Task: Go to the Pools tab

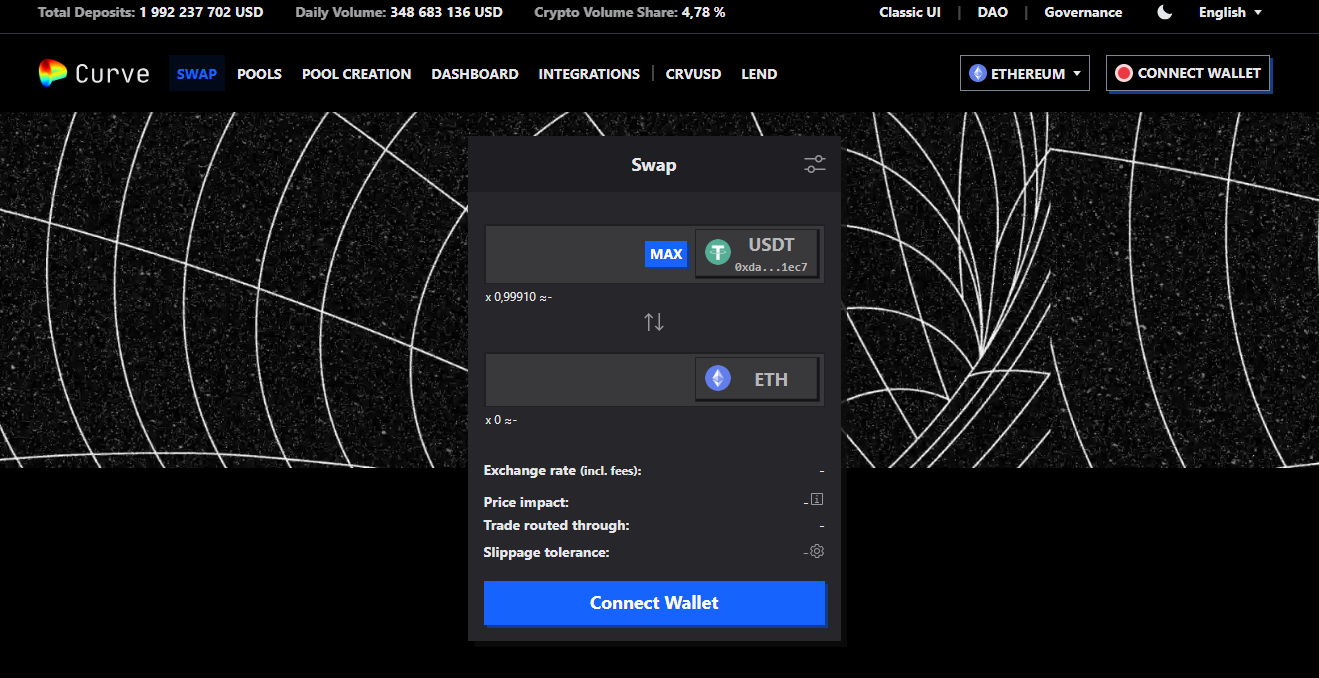Action: (x=259, y=74)
